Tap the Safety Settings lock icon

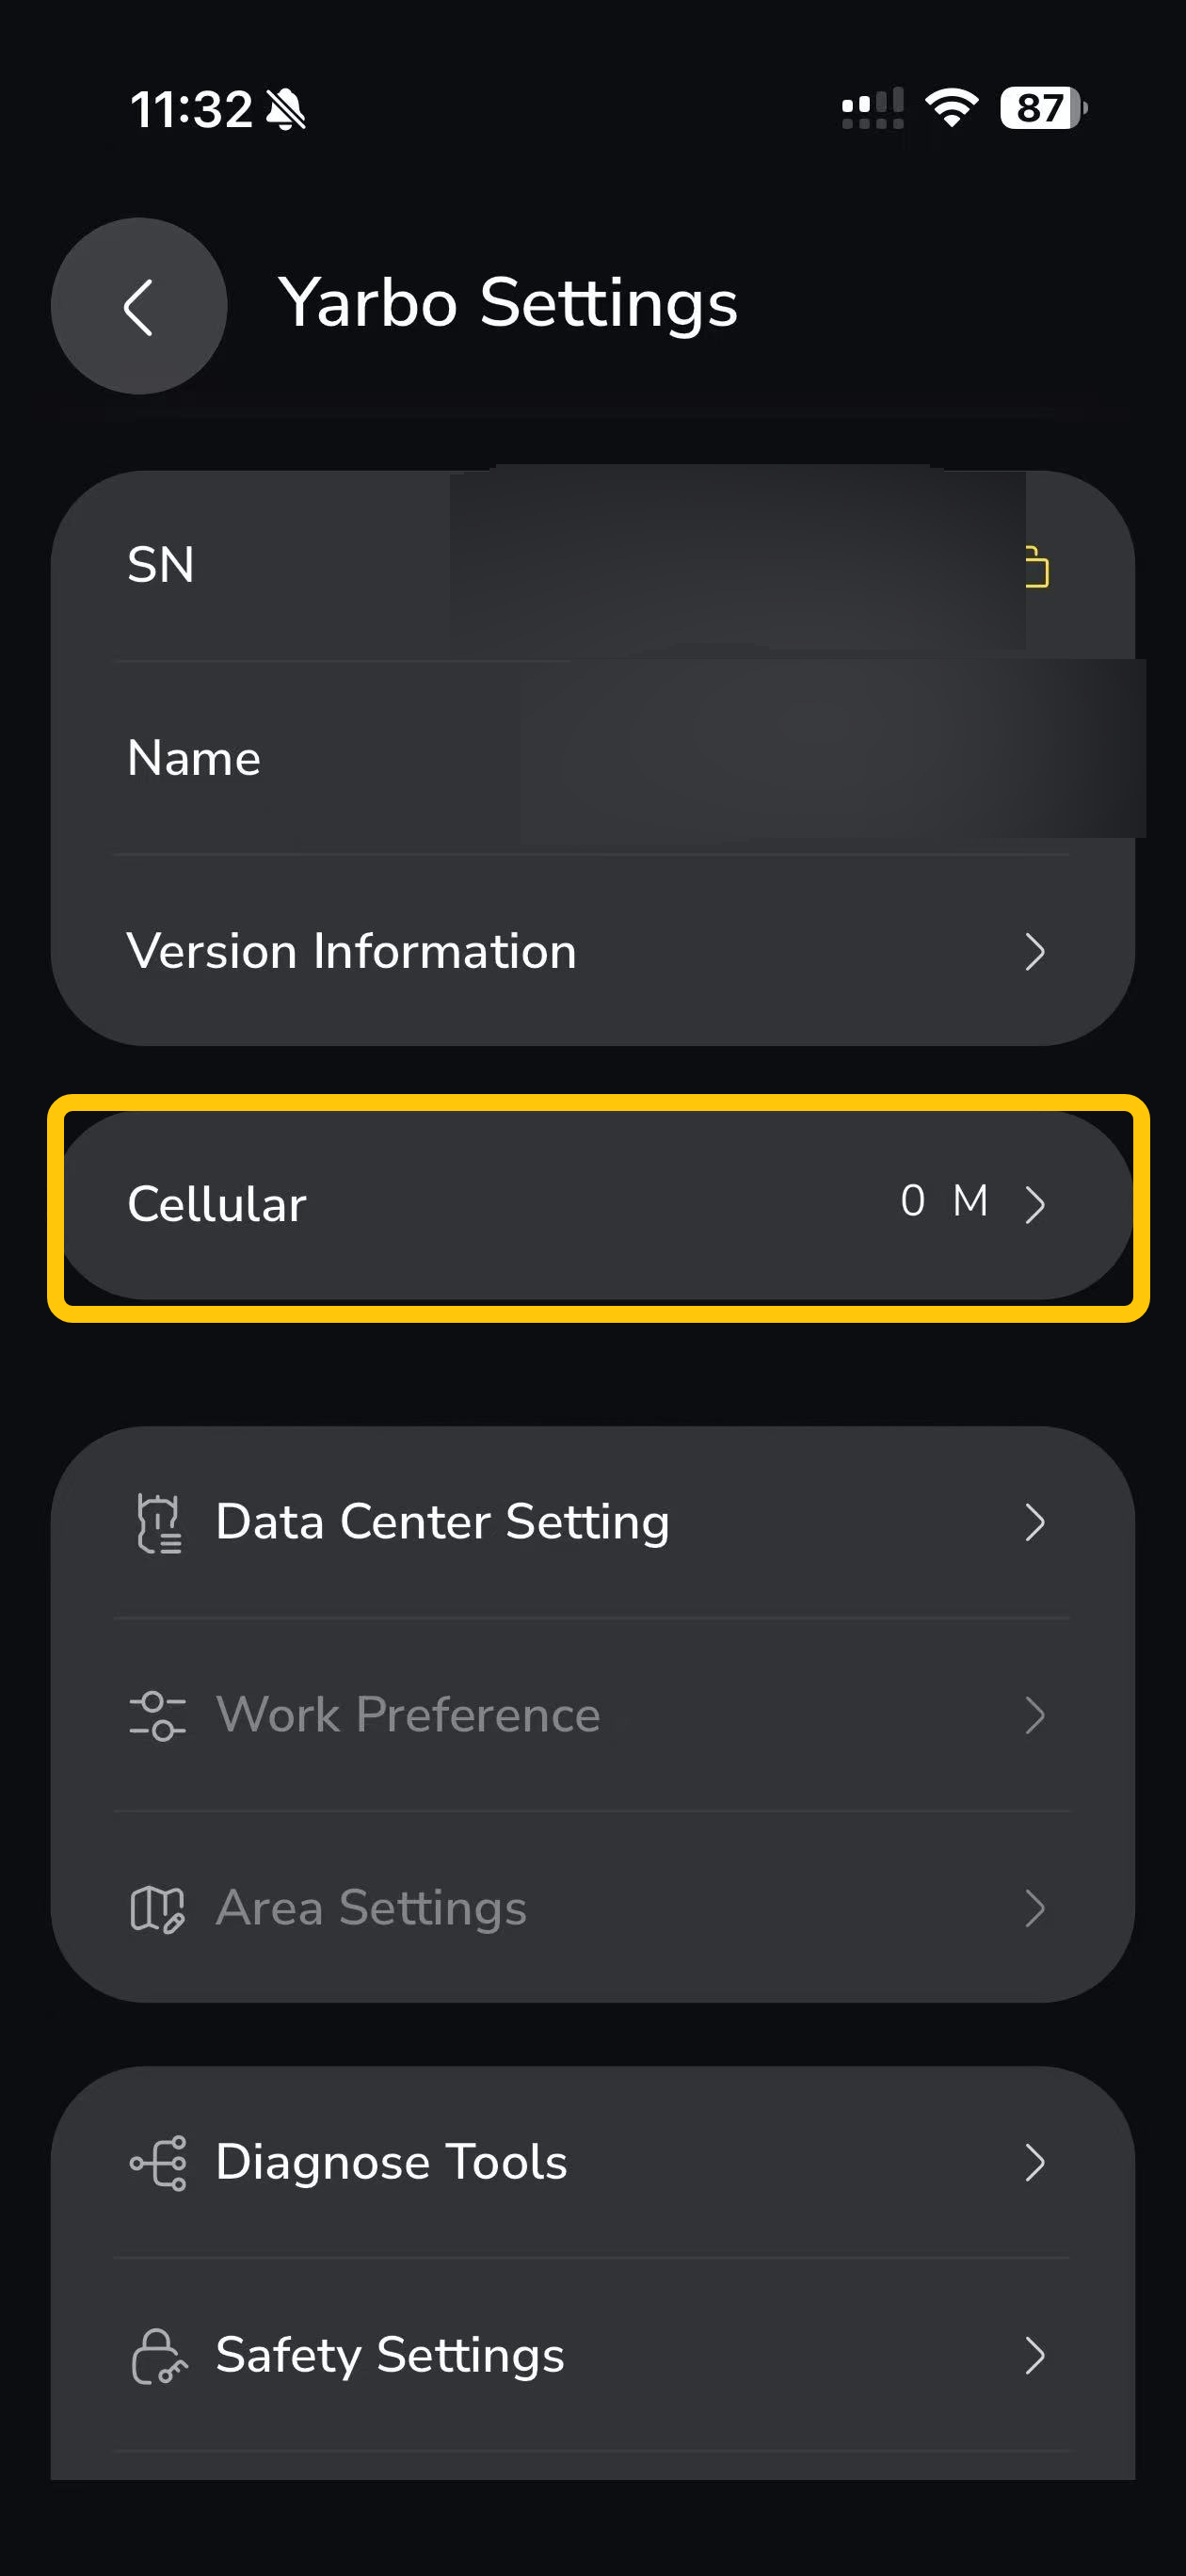tap(158, 2355)
